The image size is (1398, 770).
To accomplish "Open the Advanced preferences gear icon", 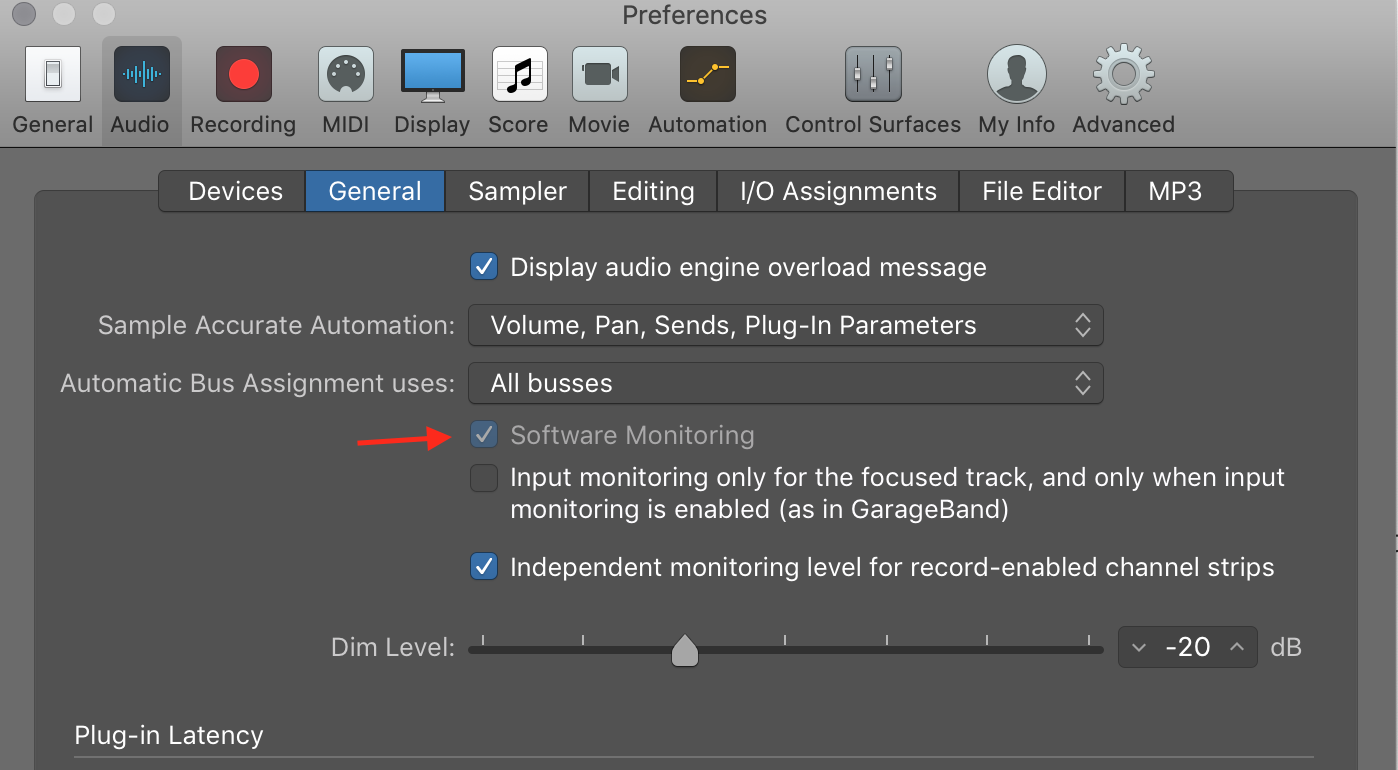I will click(x=1123, y=77).
